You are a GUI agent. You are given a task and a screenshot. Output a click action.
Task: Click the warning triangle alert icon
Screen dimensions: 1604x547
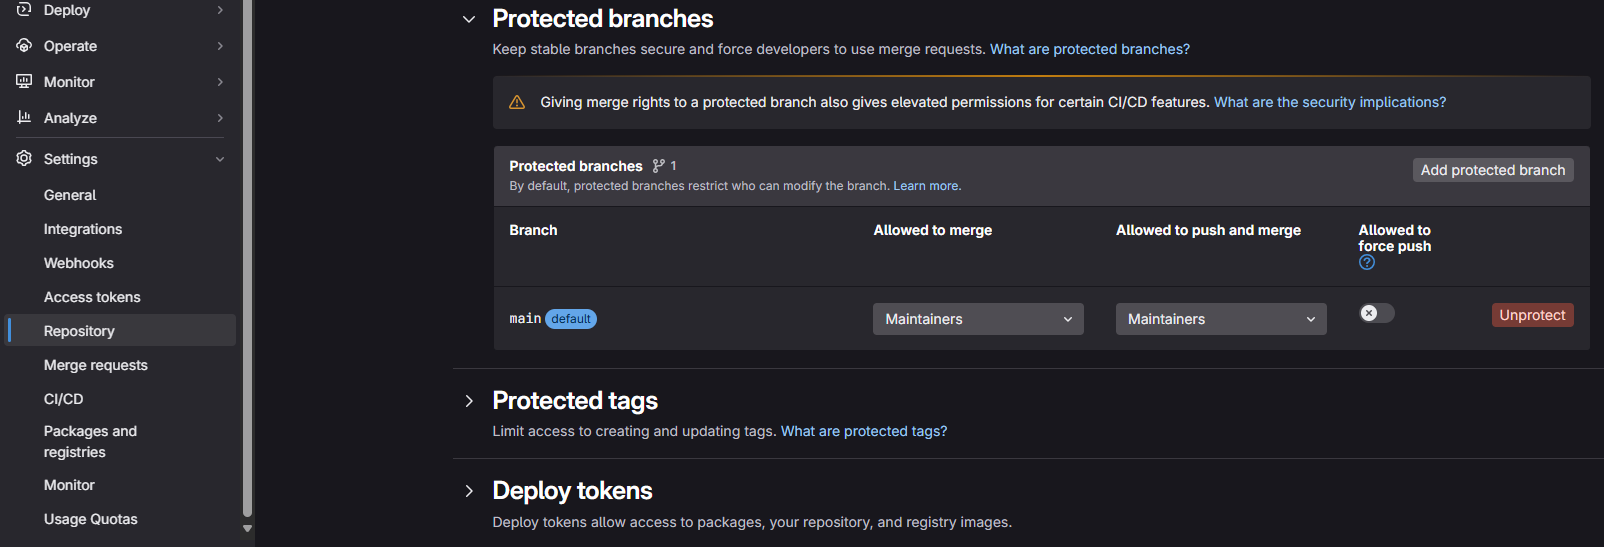point(517,102)
